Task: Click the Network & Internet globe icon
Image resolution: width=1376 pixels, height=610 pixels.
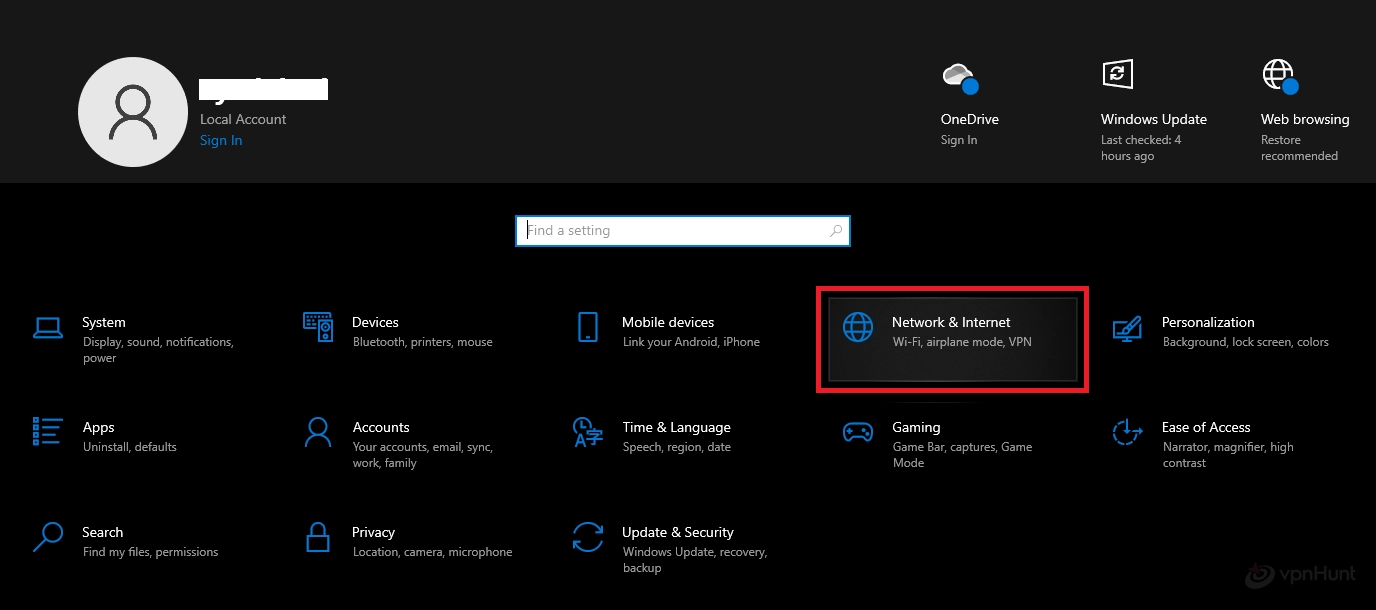Action: pos(858,327)
